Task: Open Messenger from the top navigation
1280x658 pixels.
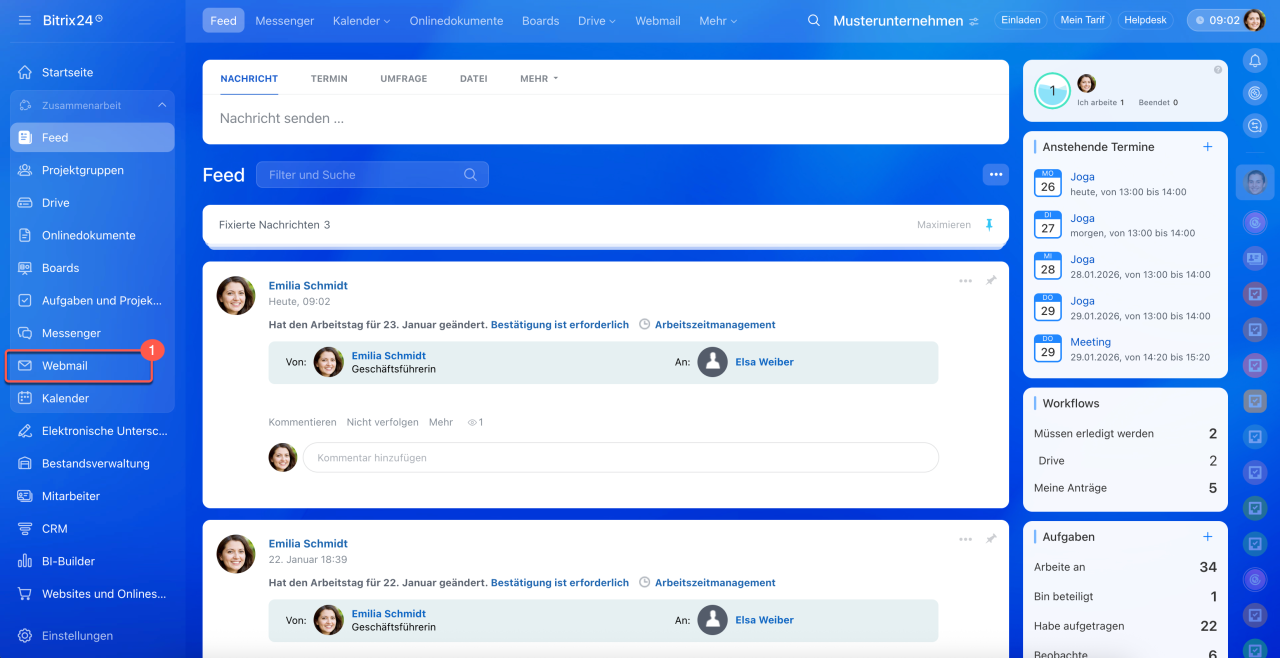Action: pos(284,21)
